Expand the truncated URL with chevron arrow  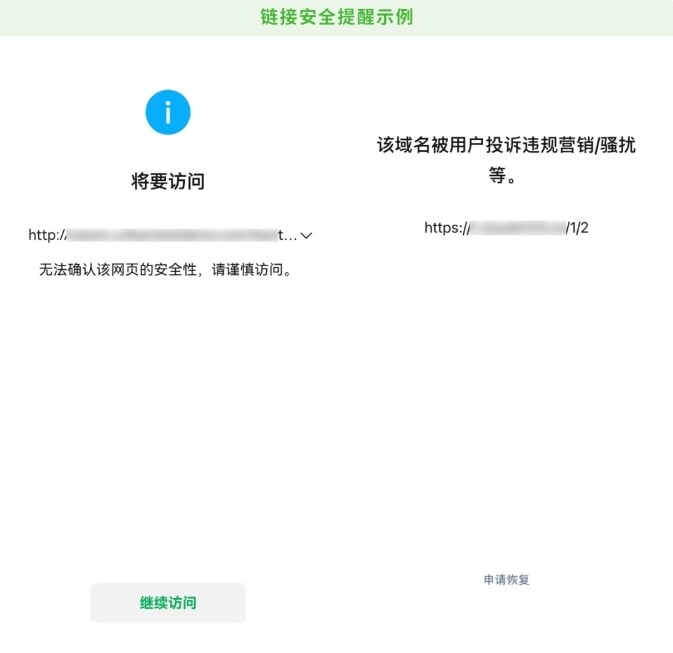(307, 236)
